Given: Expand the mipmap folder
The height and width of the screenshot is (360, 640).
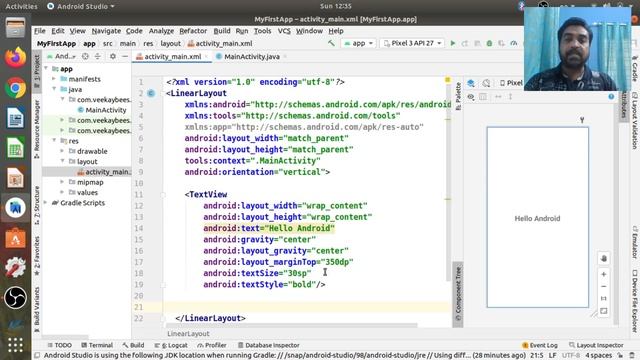Looking at the screenshot, I should (62, 182).
